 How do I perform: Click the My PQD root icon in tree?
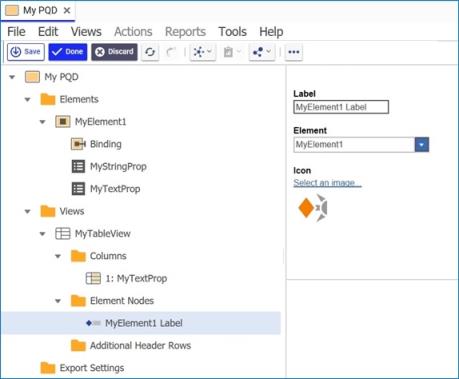[x=32, y=77]
